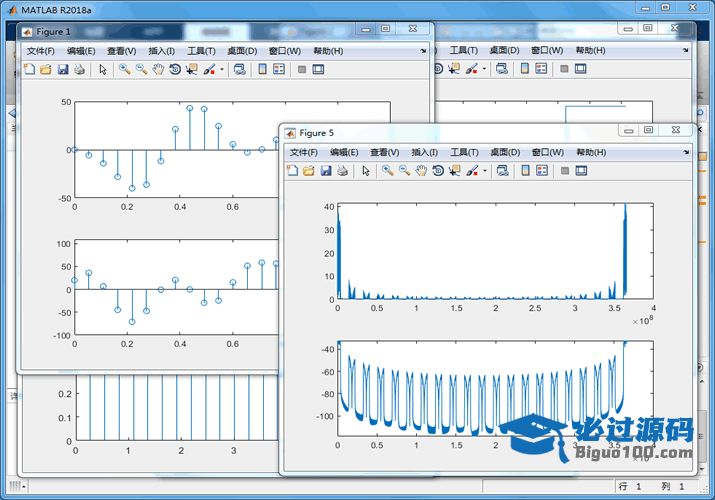Select Zoom Out tool in Figure 5
The image size is (715, 500).
404,171
